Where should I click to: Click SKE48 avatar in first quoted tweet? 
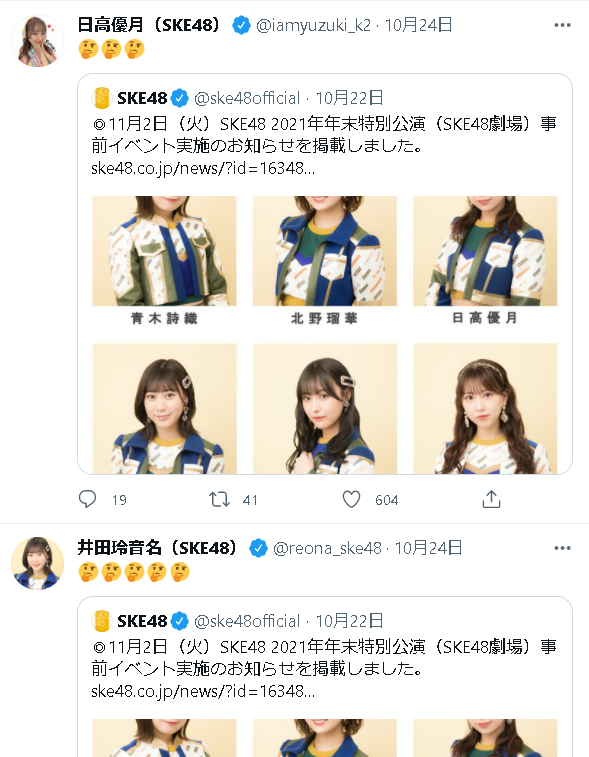102,98
